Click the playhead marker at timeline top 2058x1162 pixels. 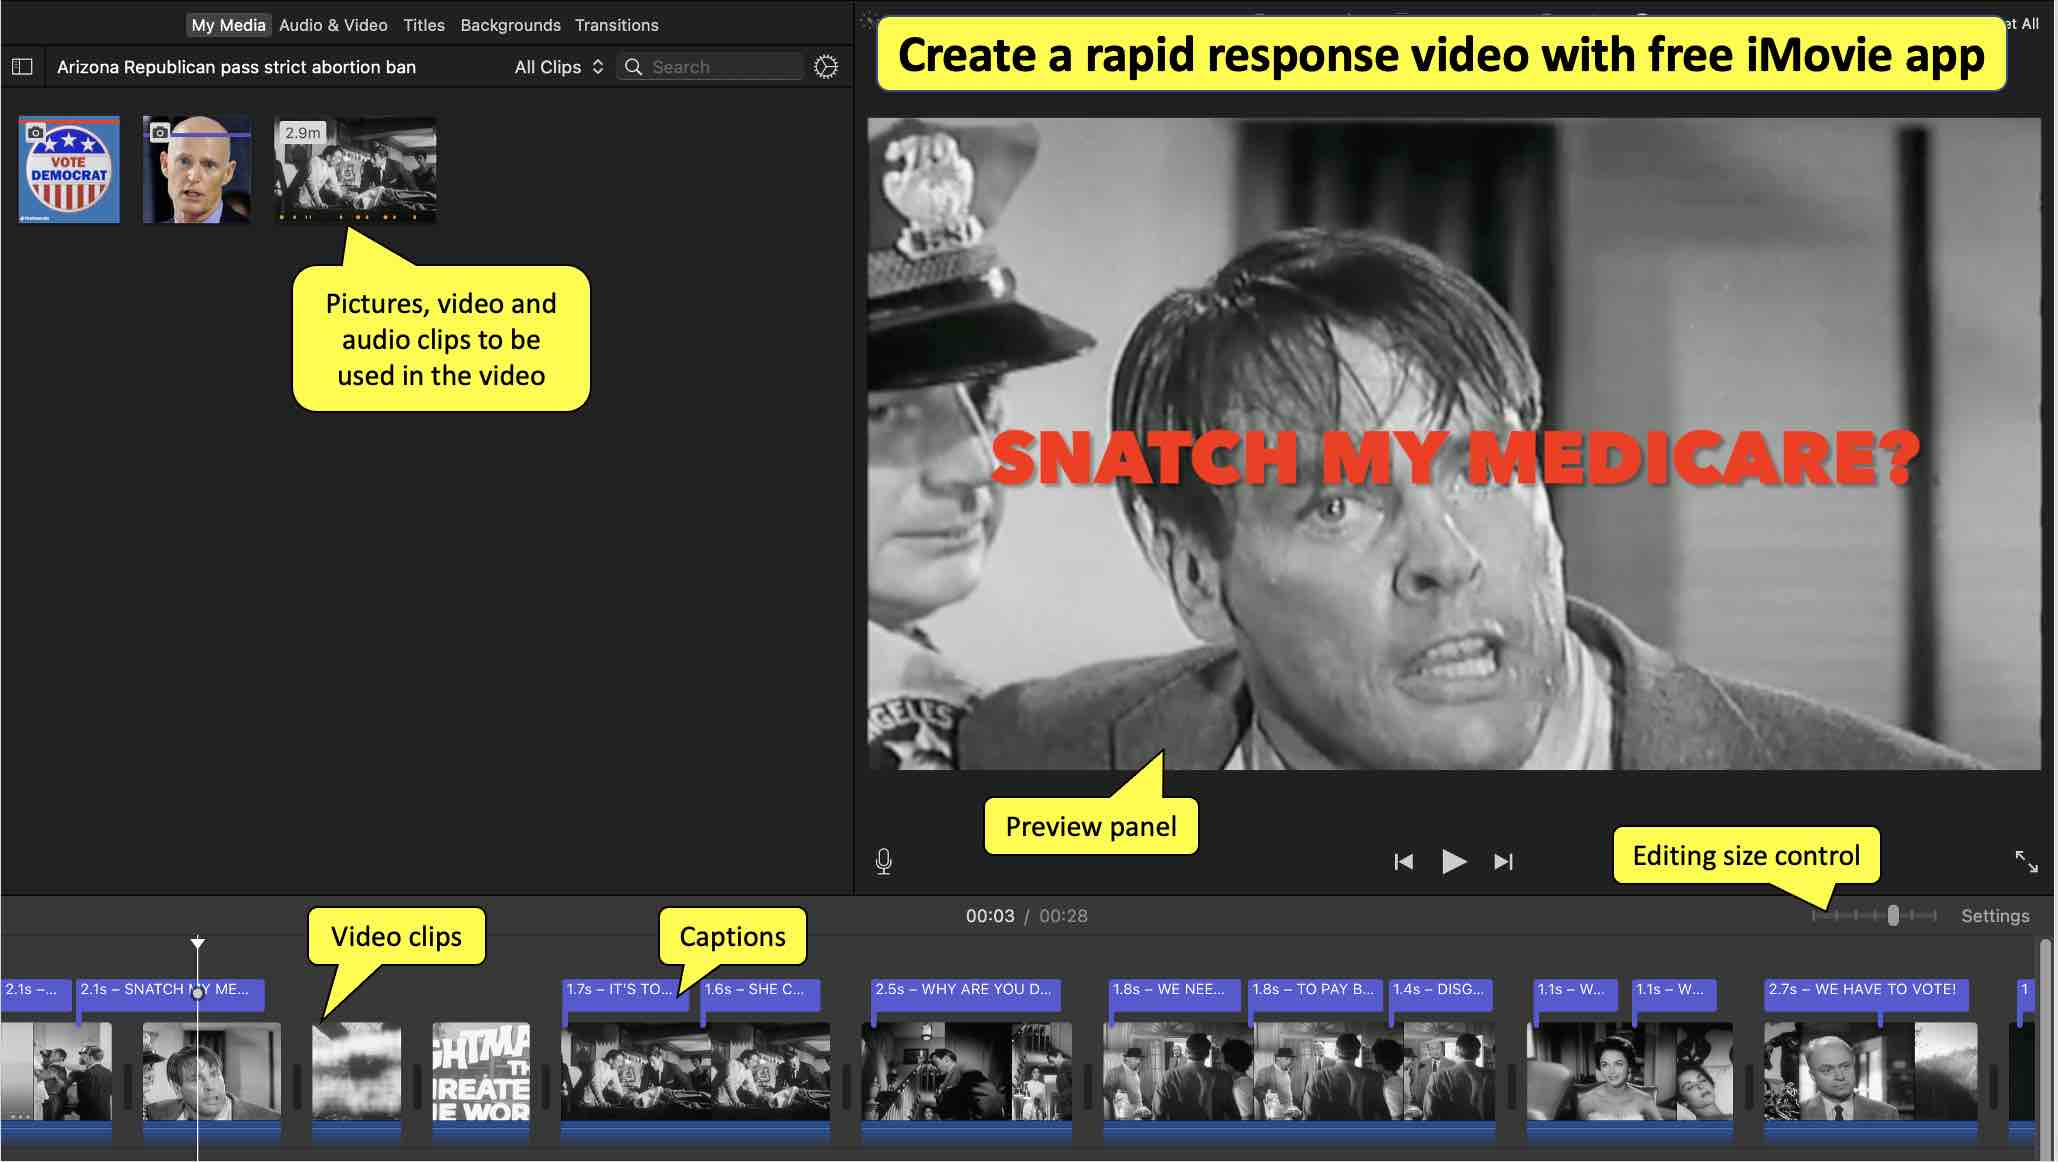click(x=198, y=942)
